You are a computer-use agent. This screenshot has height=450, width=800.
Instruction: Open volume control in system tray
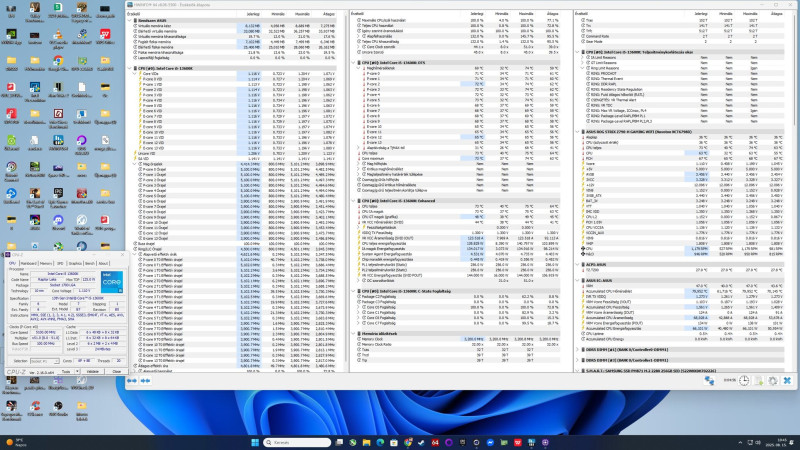[x=758, y=442]
